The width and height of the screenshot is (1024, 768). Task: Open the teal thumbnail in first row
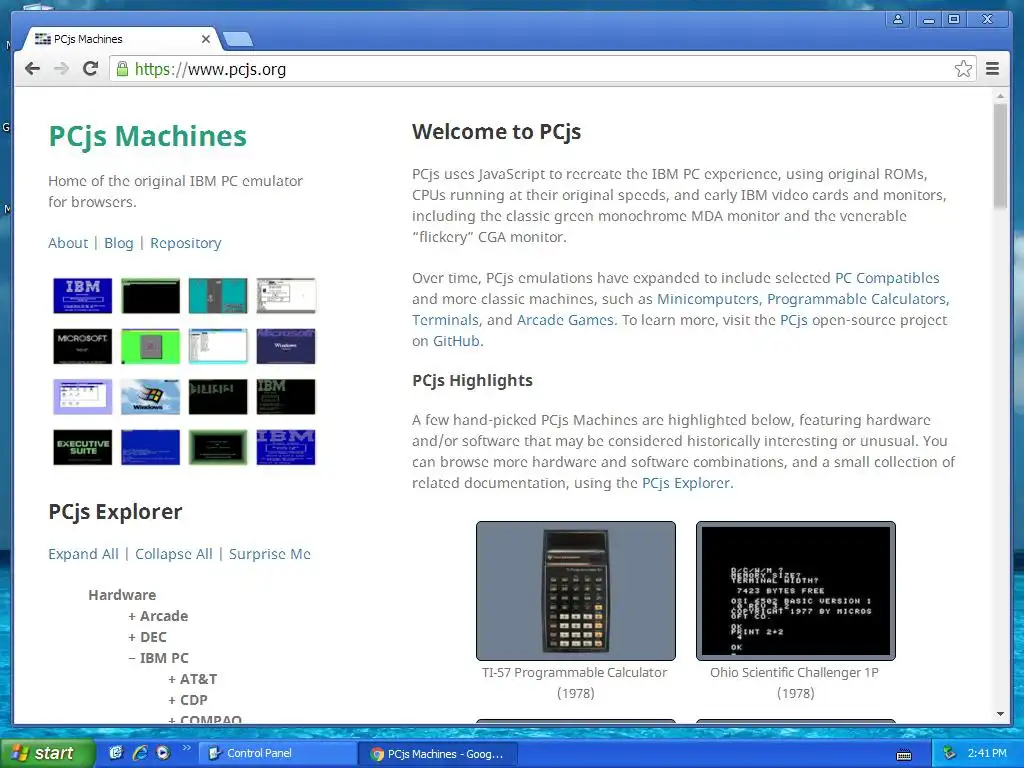point(218,295)
